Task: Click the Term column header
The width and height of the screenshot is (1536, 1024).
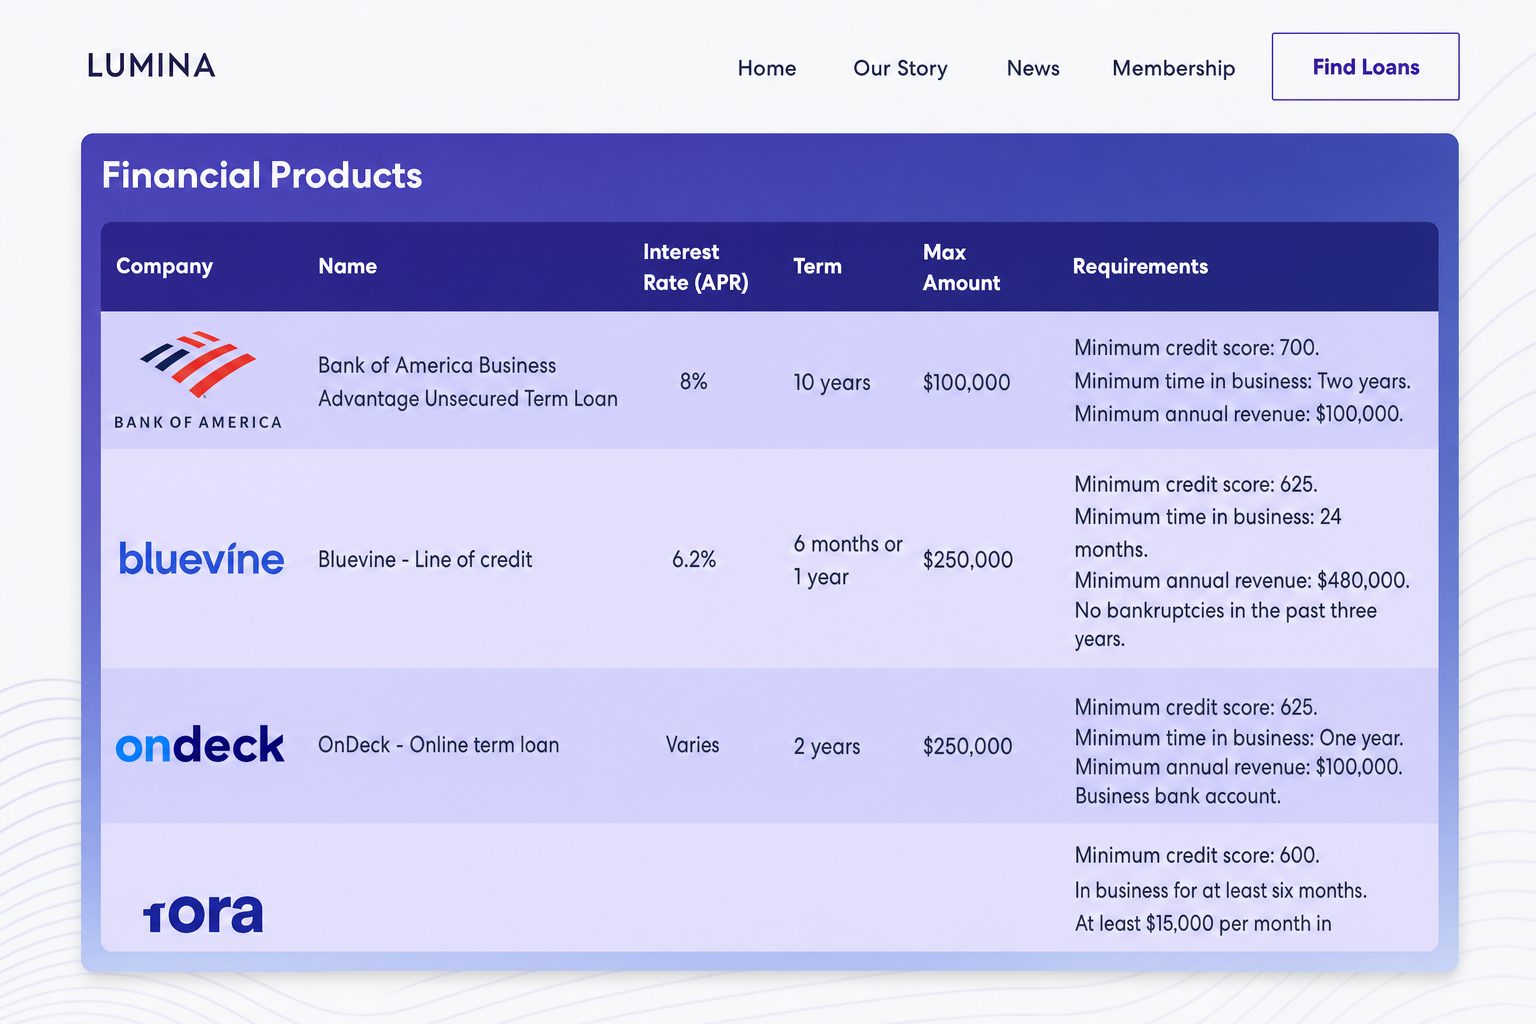Action: (x=818, y=266)
